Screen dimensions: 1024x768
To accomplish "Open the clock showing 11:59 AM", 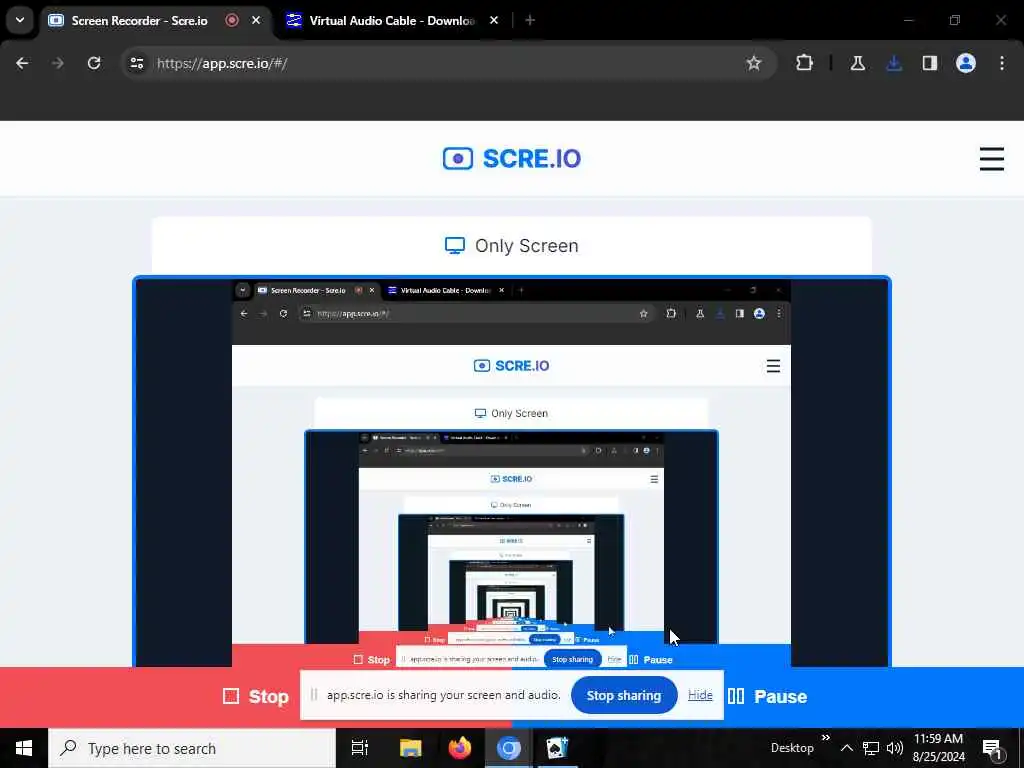I will [938, 748].
